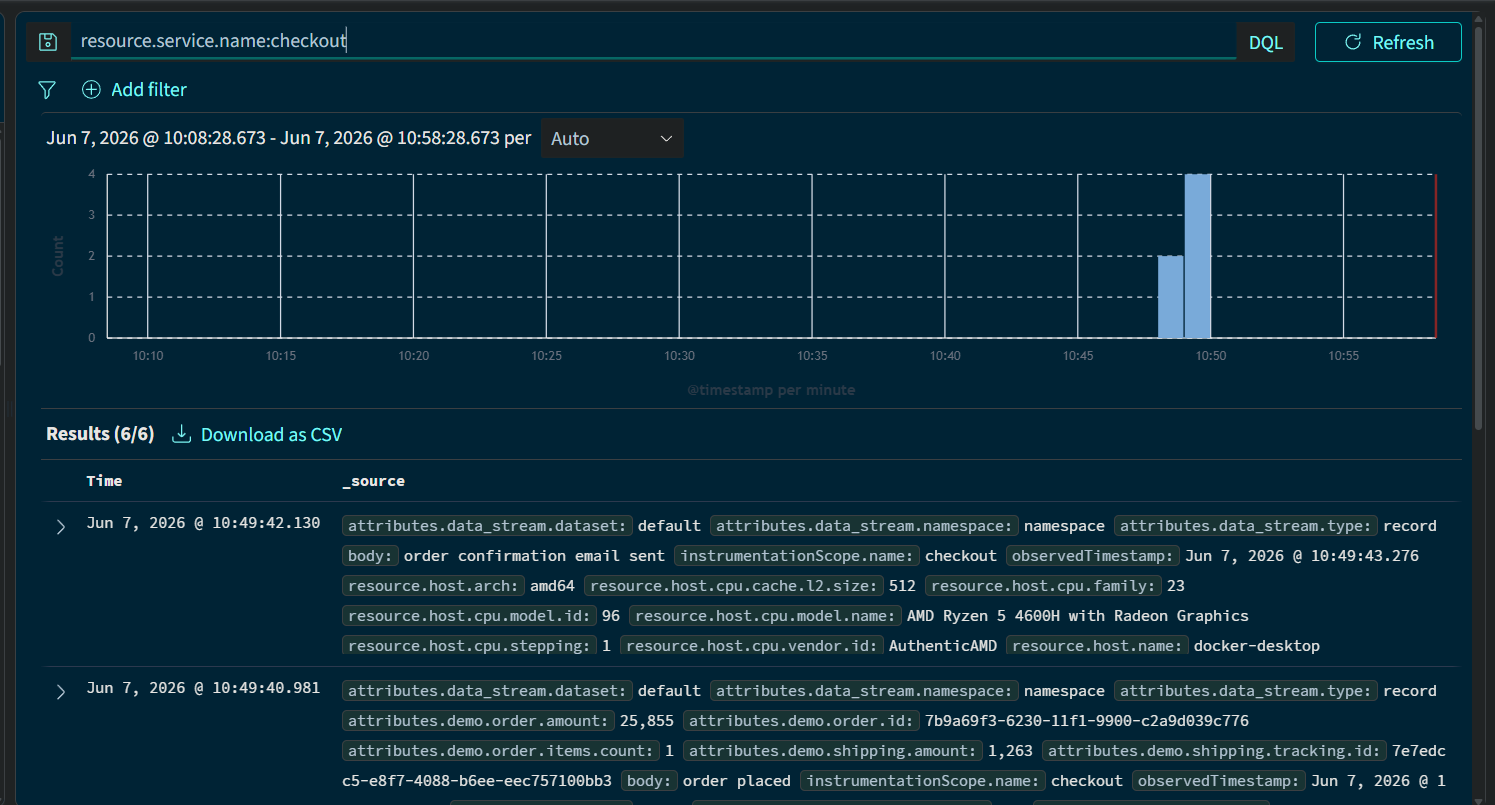Click the amd64 value
The image size is (1495, 805).
(x=552, y=585)
